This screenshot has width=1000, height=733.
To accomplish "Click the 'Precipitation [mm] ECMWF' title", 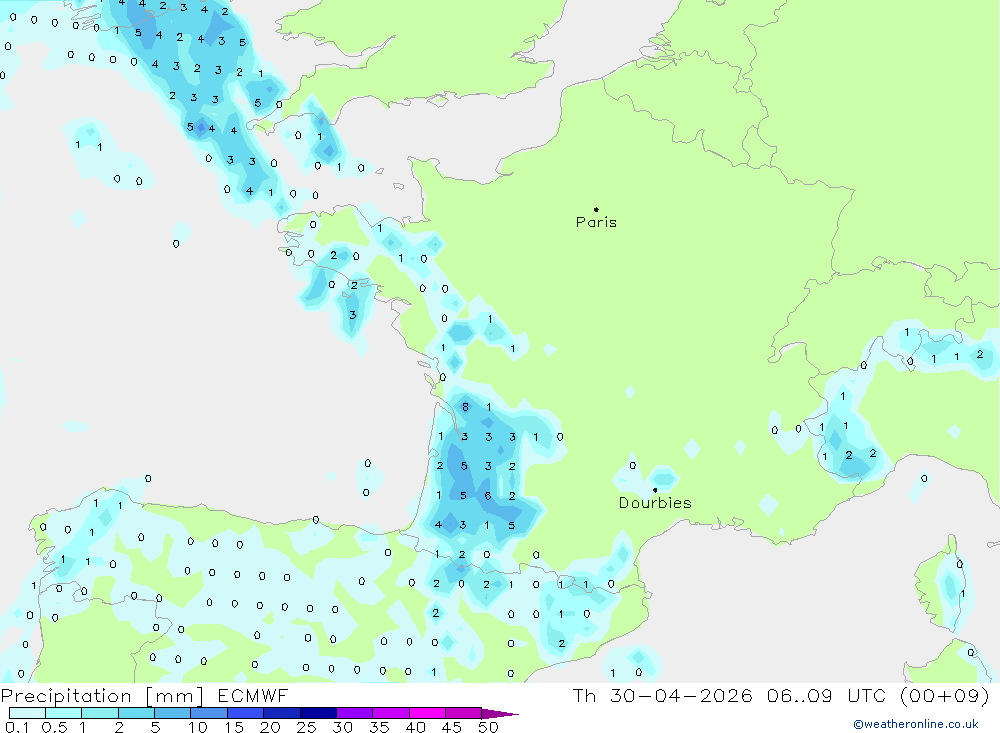I will point(145,695).
